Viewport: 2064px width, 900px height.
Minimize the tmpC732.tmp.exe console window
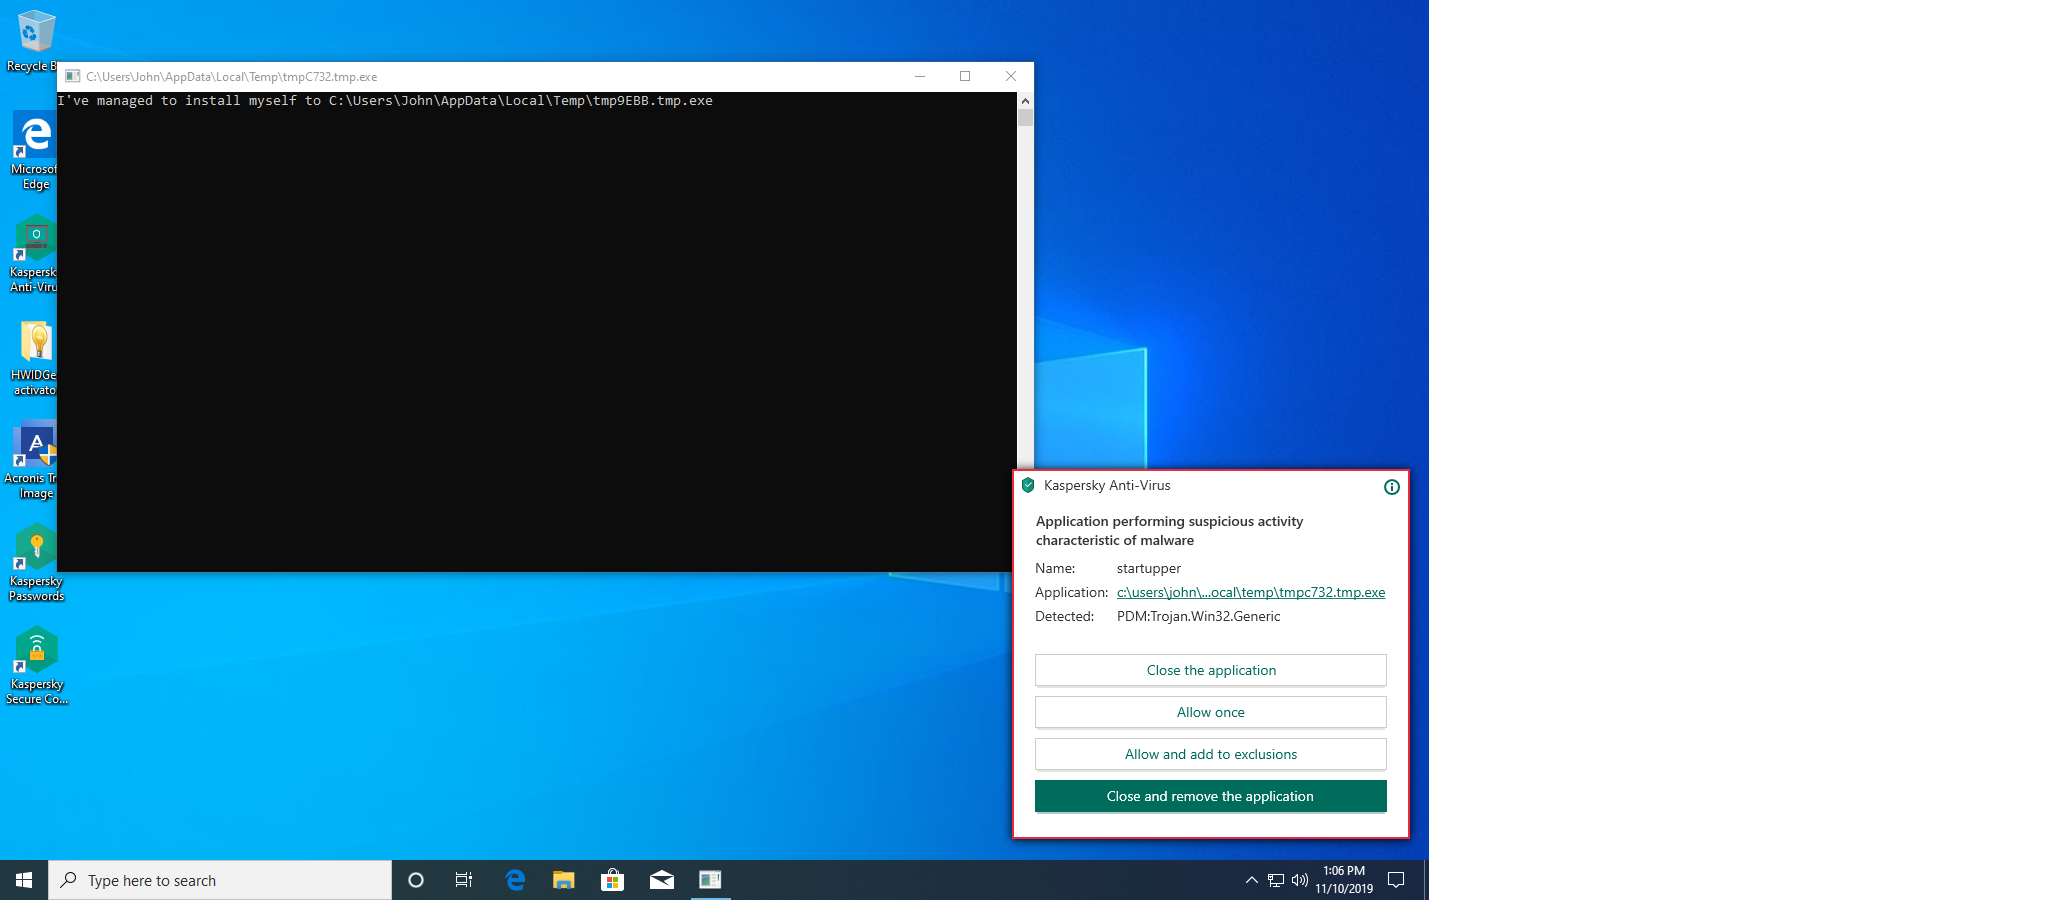920,76
